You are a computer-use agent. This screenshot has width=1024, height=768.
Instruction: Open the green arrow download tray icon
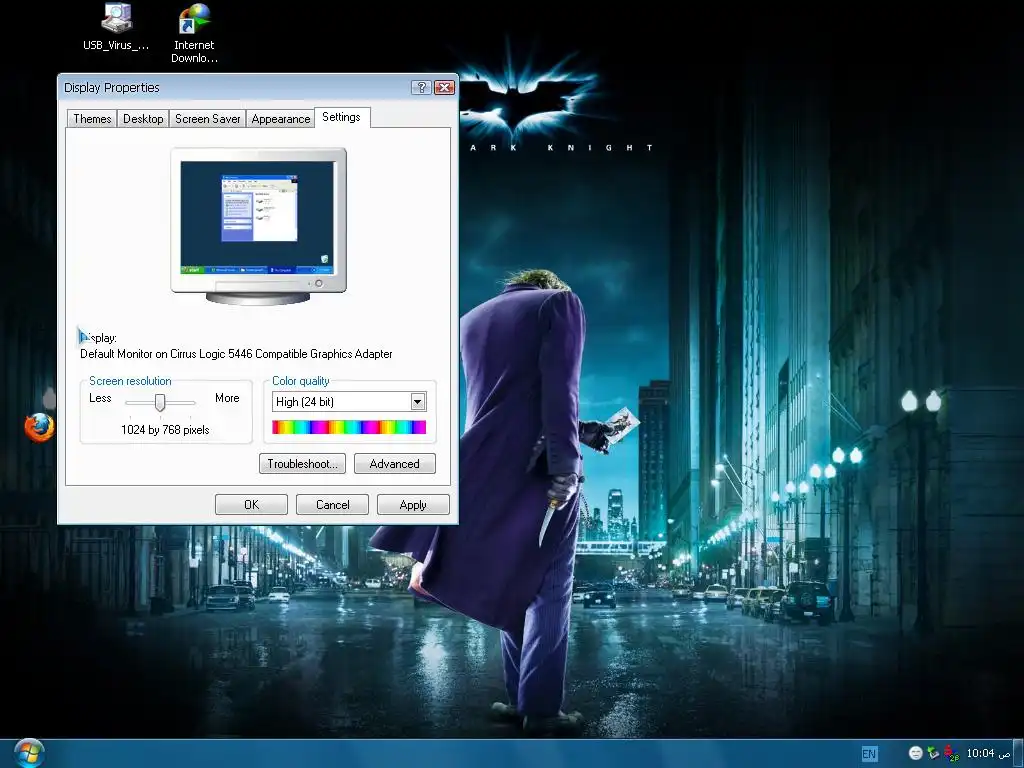(x=933, y=753)
